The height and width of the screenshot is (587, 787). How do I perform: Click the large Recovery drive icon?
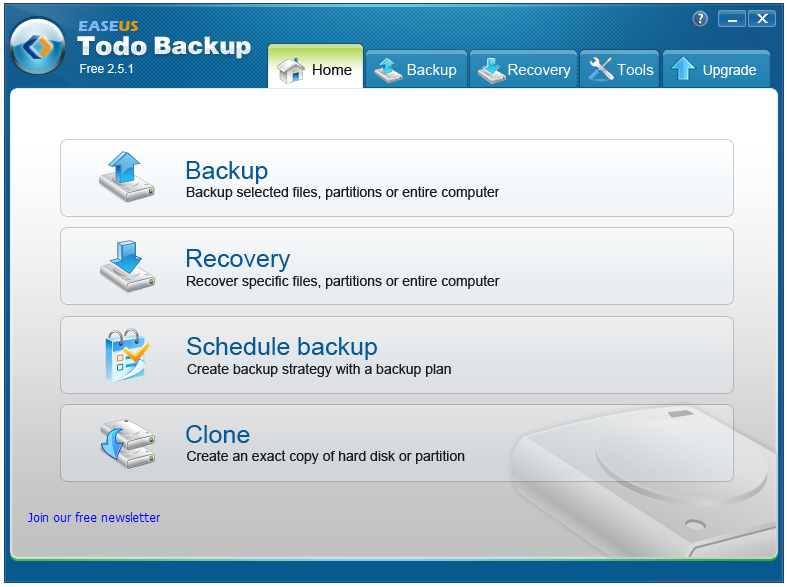(x=127, y=266)
